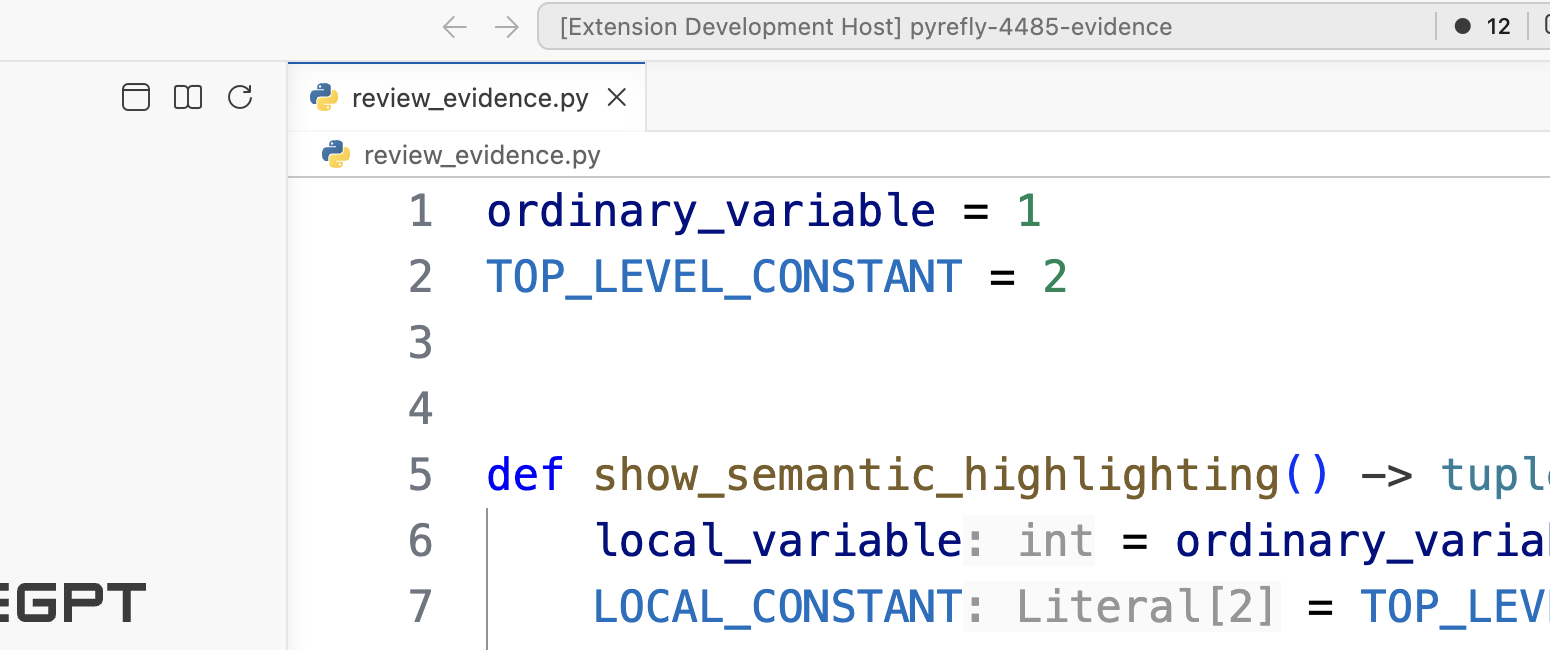Click line number 1 in the gutter
The height and width of the screenshot is (650, 1550).
point(421,211)
